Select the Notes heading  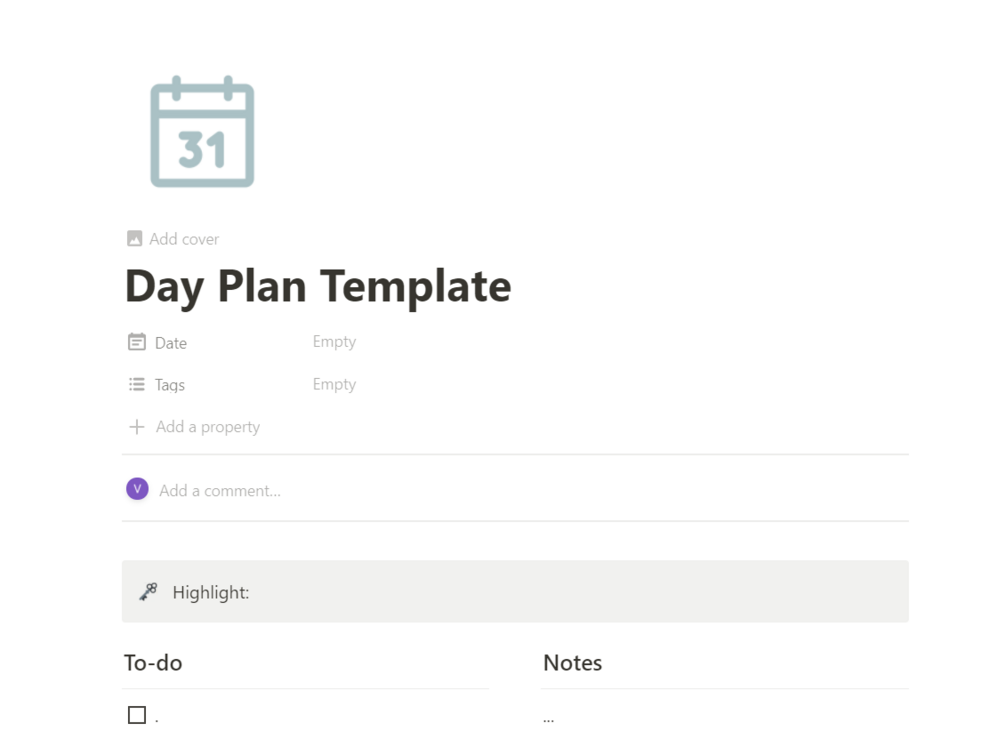click(572, 662)
